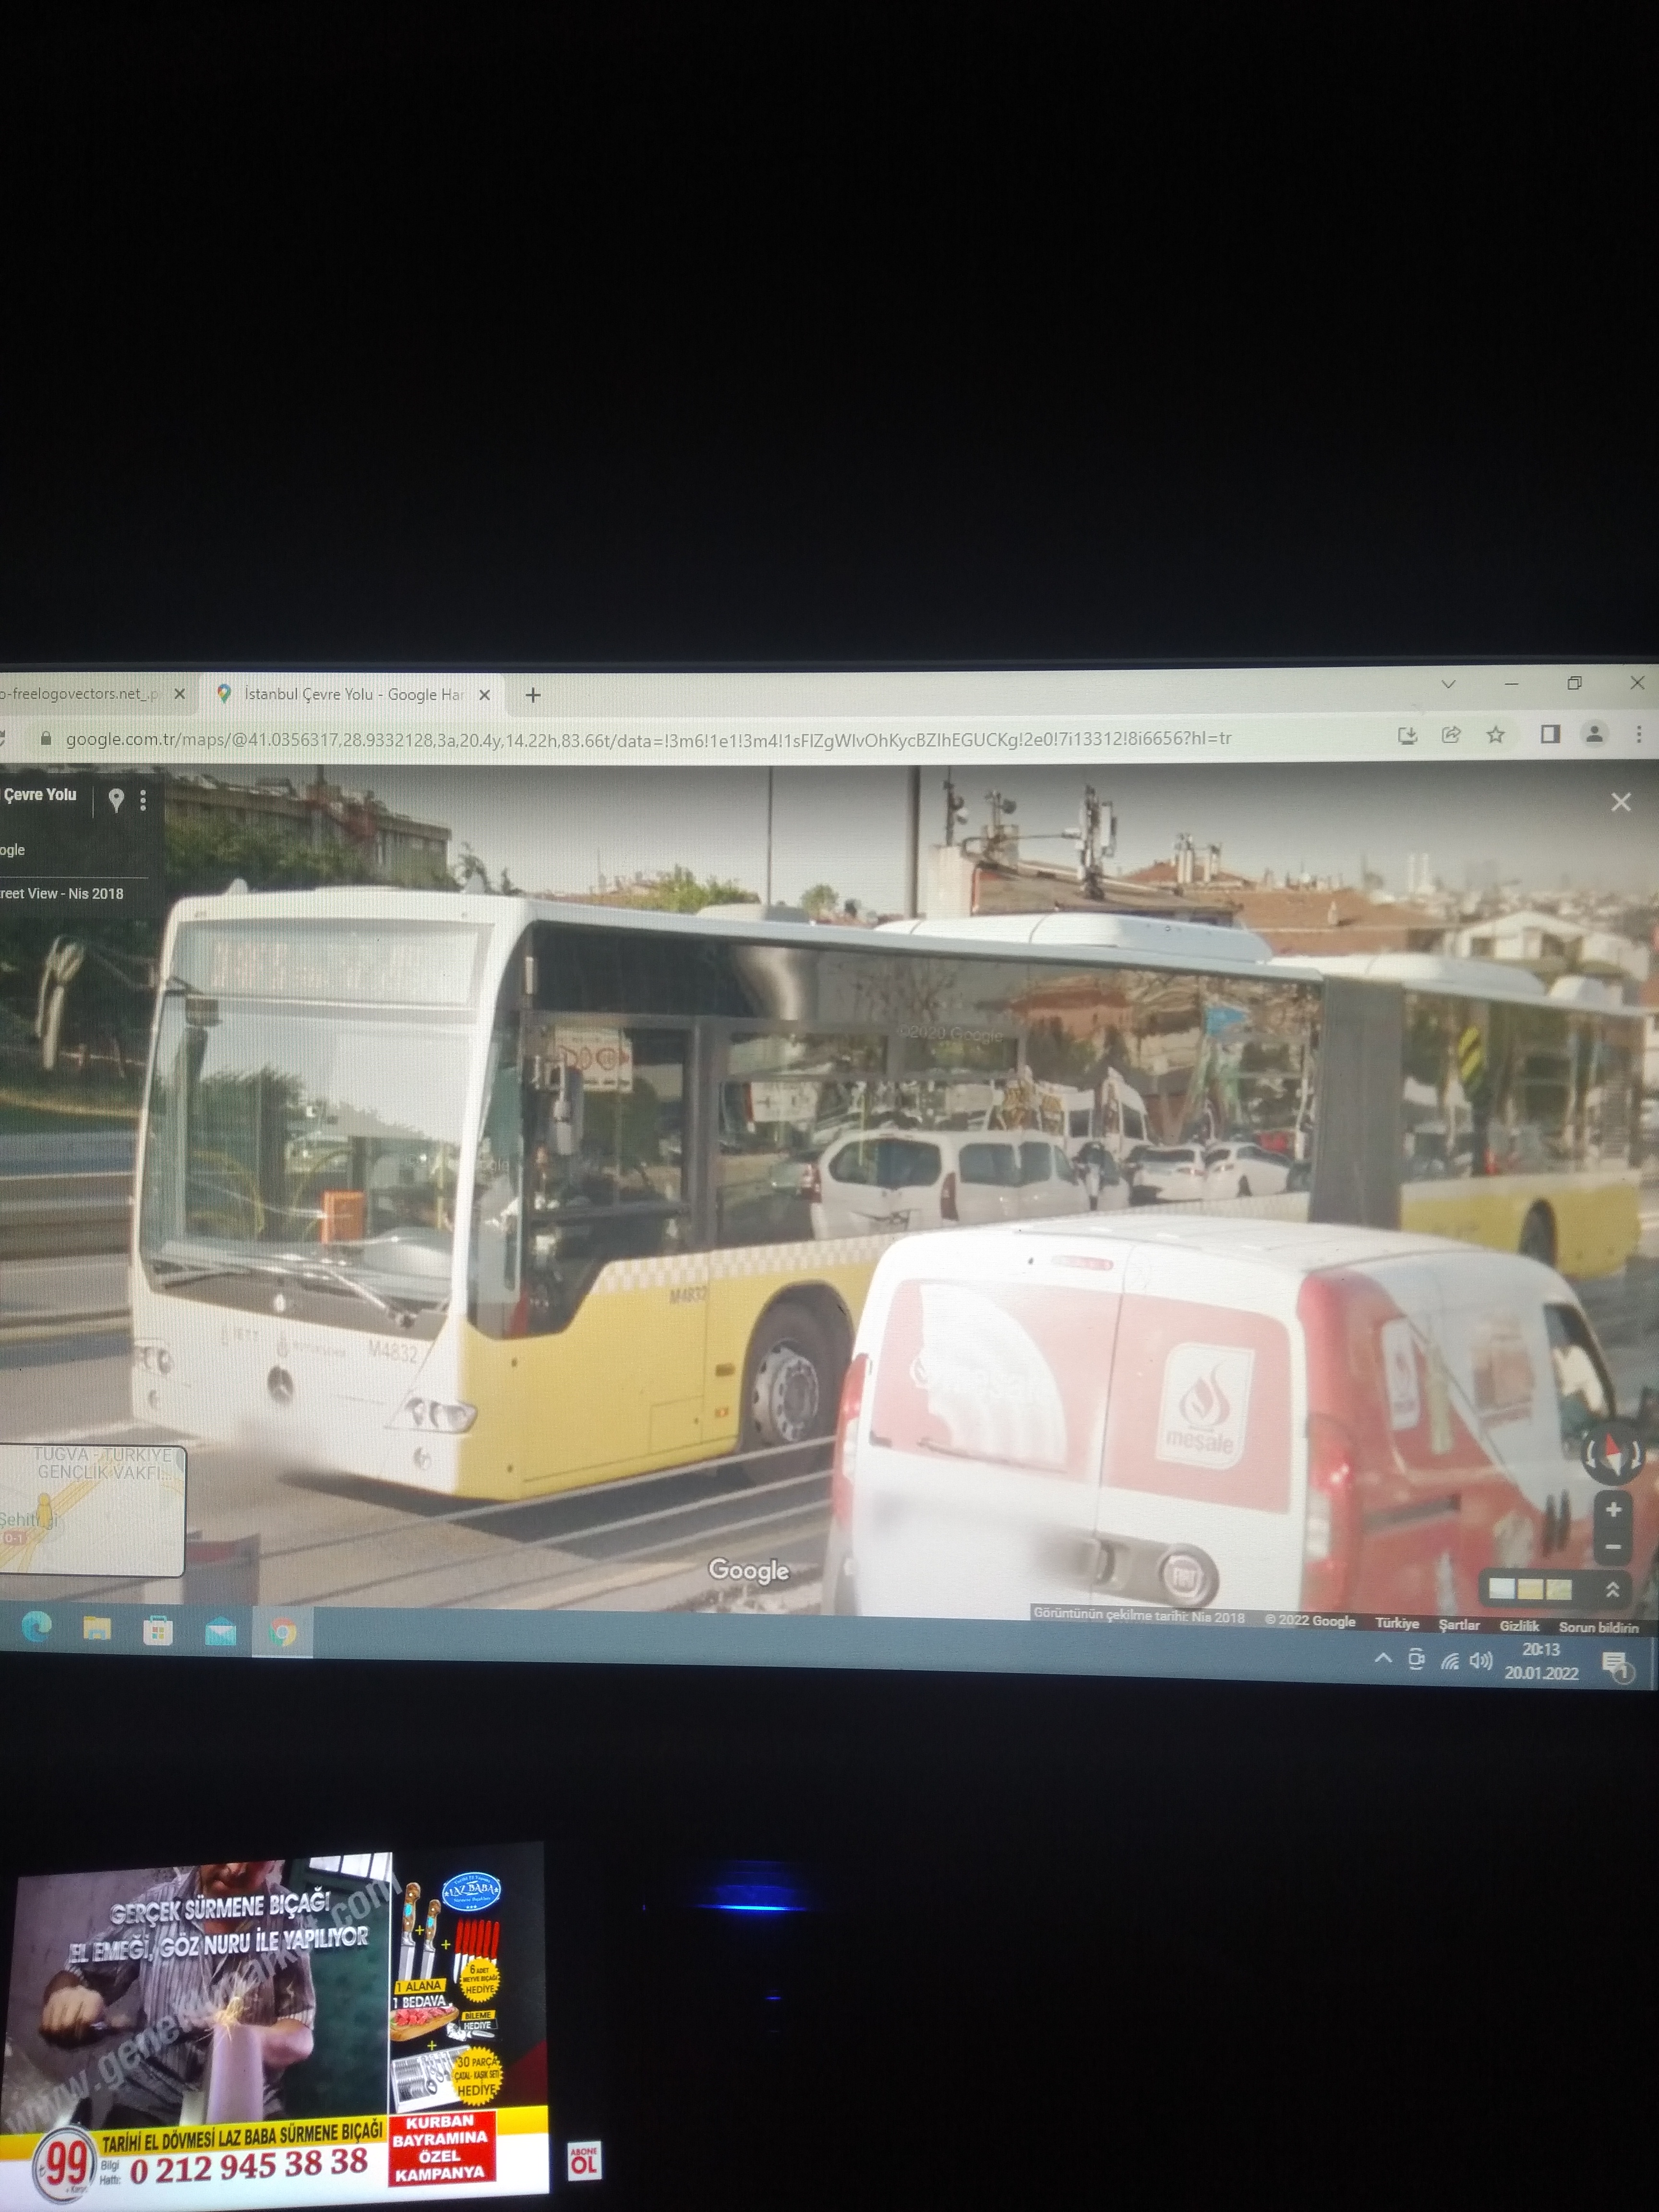Show hidden icons in the system tray
The width and height of the screenshot is (1659, 2212).
pos(1383,1658)
